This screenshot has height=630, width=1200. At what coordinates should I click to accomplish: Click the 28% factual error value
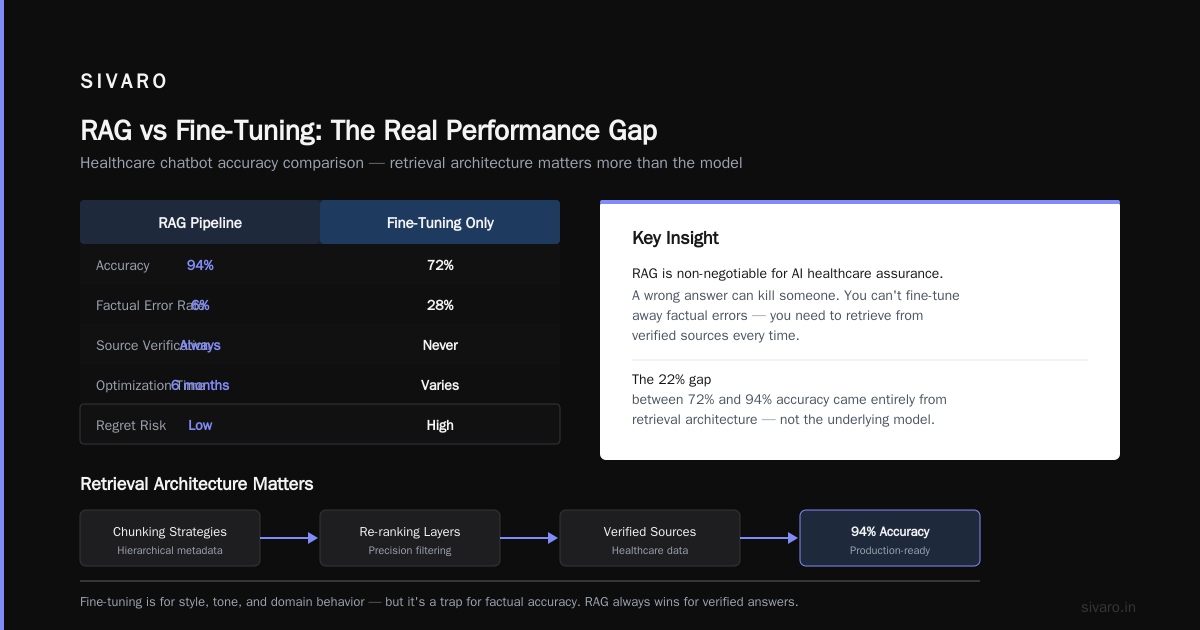(440, 305)
